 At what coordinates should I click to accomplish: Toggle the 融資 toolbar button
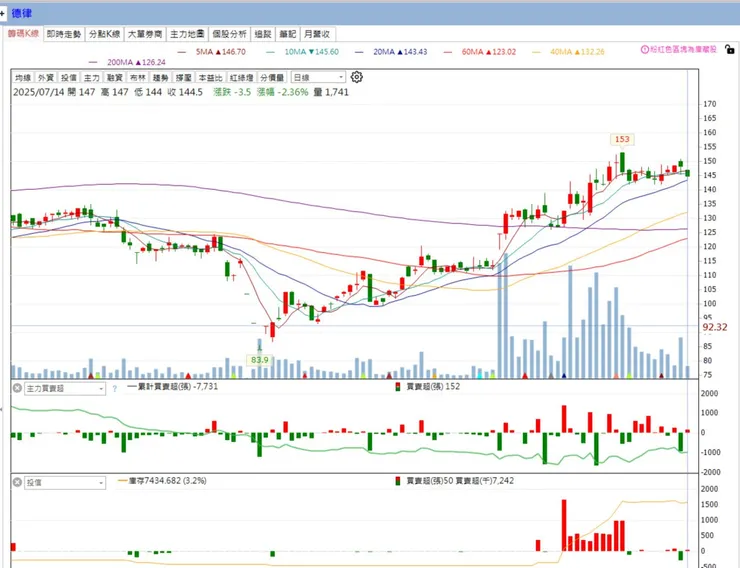[x=114, y=77]
